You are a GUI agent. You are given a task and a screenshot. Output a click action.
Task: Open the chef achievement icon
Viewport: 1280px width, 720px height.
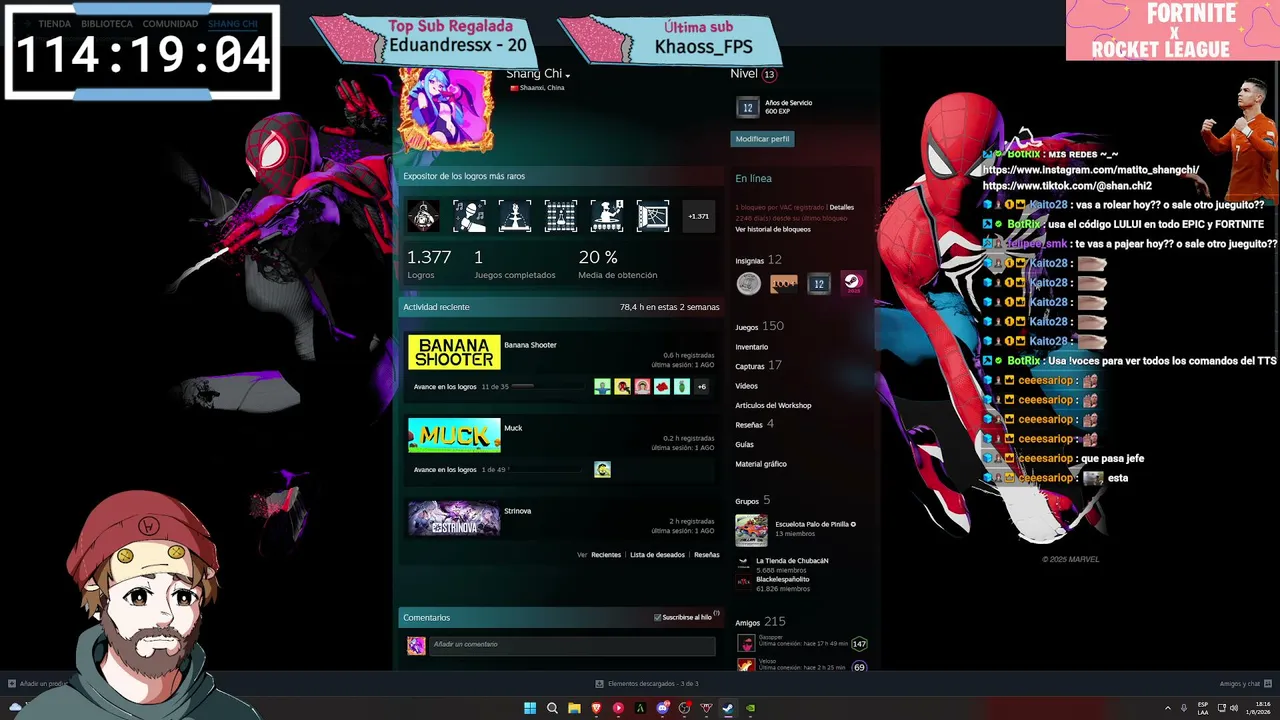click(x=607, y=216)
